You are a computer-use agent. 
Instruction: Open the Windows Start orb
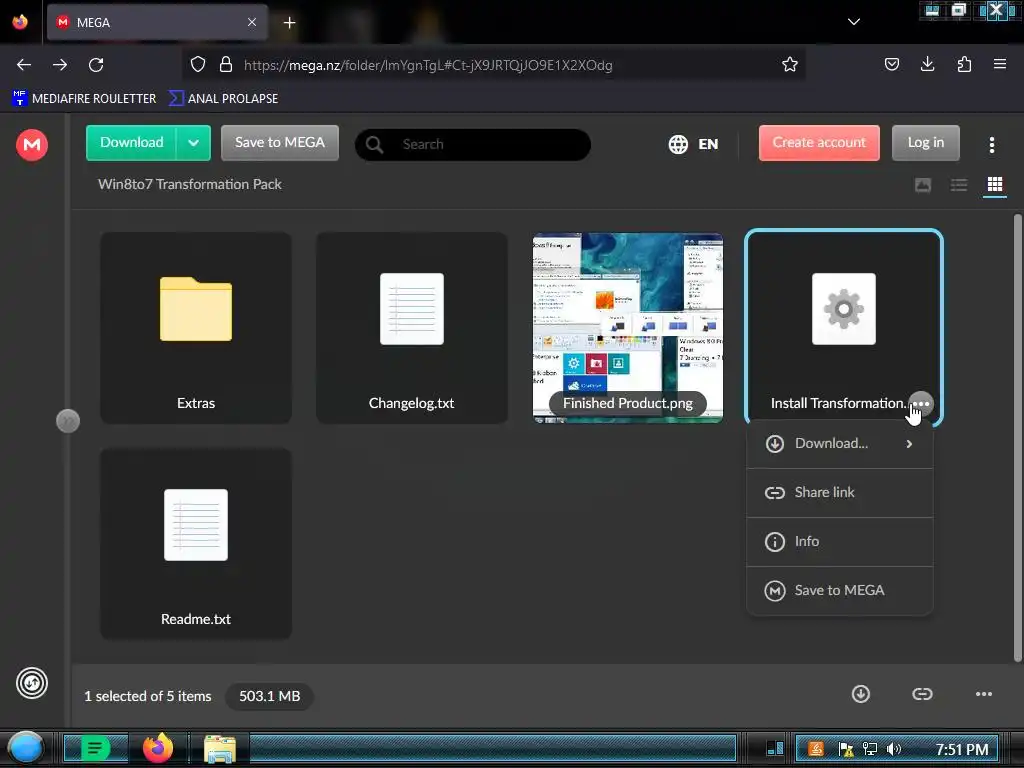point(25,748)
